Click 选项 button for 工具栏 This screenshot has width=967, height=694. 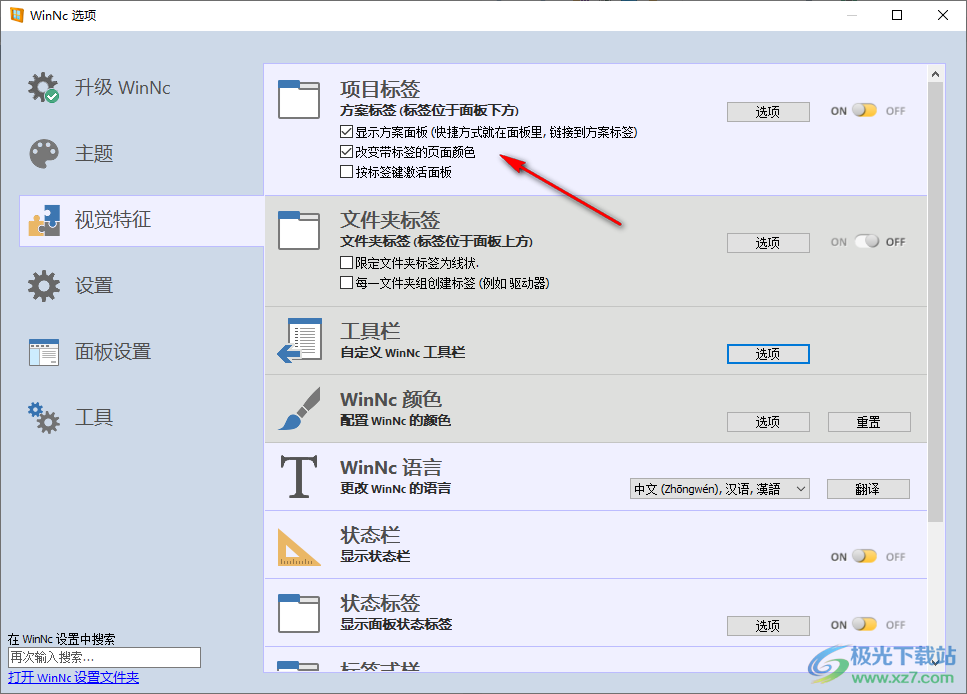coord(768,354)
